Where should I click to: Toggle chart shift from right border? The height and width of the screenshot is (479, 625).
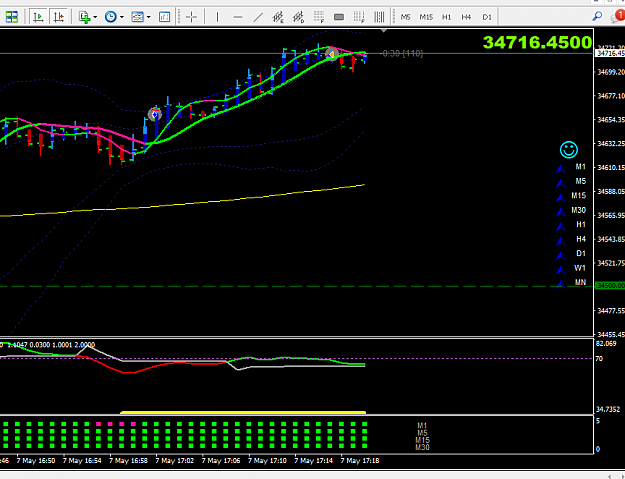point(58,17)
